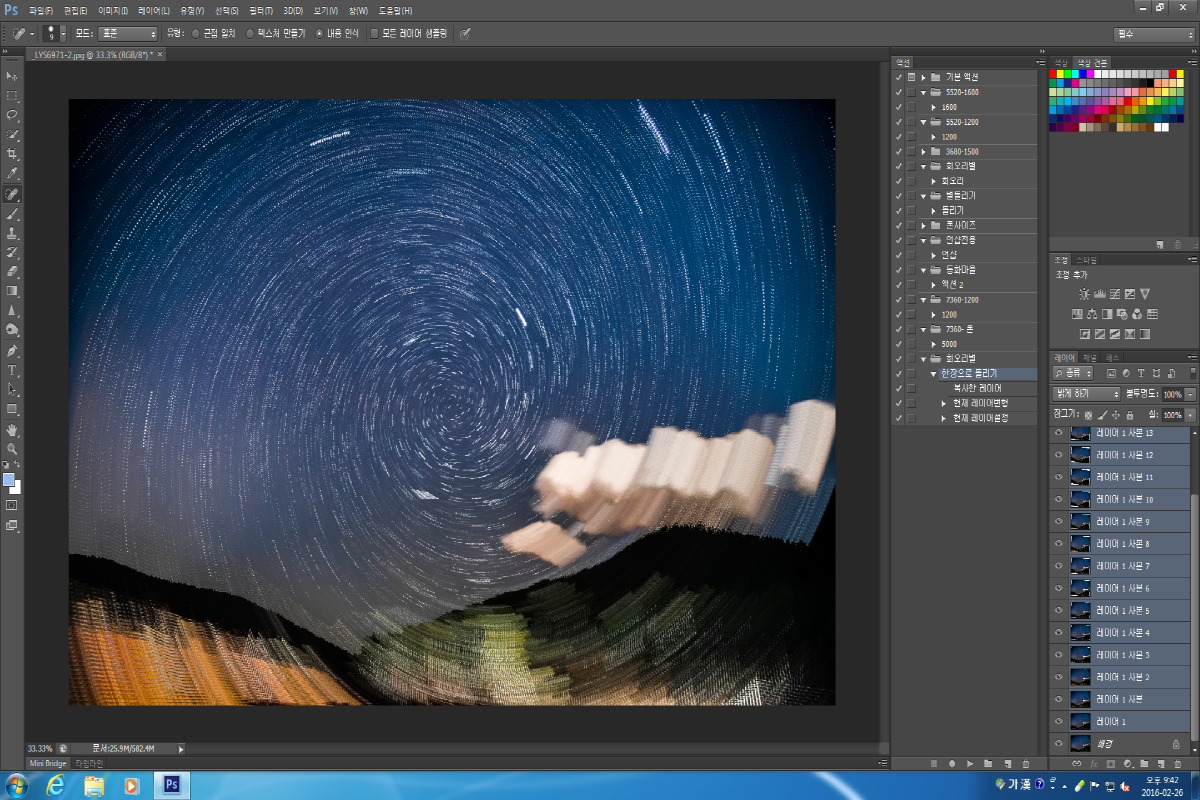The image size is (1200, 800).
Task: Open Internet Explorer from the taskbar
Action: click(56, 785)
